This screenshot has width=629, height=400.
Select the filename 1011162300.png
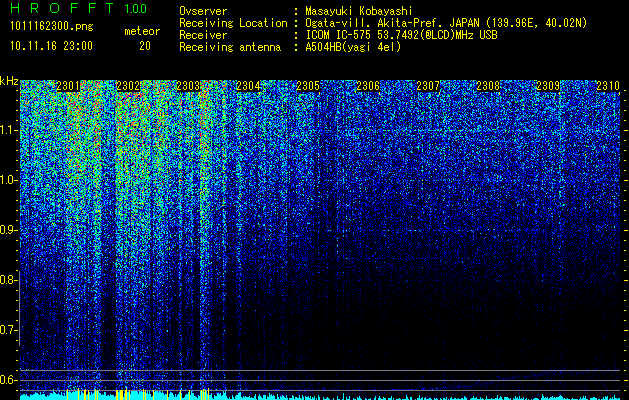pyautogui.click(x=52, y=27)
